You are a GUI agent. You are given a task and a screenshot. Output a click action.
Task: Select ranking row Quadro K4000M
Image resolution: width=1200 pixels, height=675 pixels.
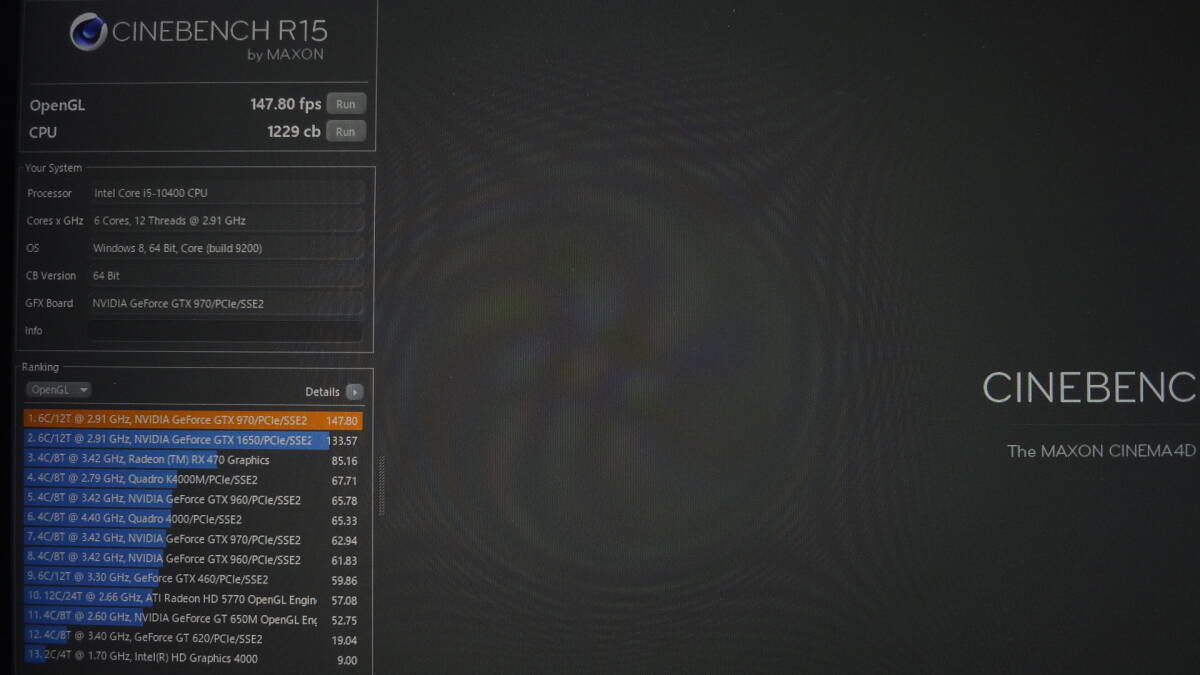point(194,480)
